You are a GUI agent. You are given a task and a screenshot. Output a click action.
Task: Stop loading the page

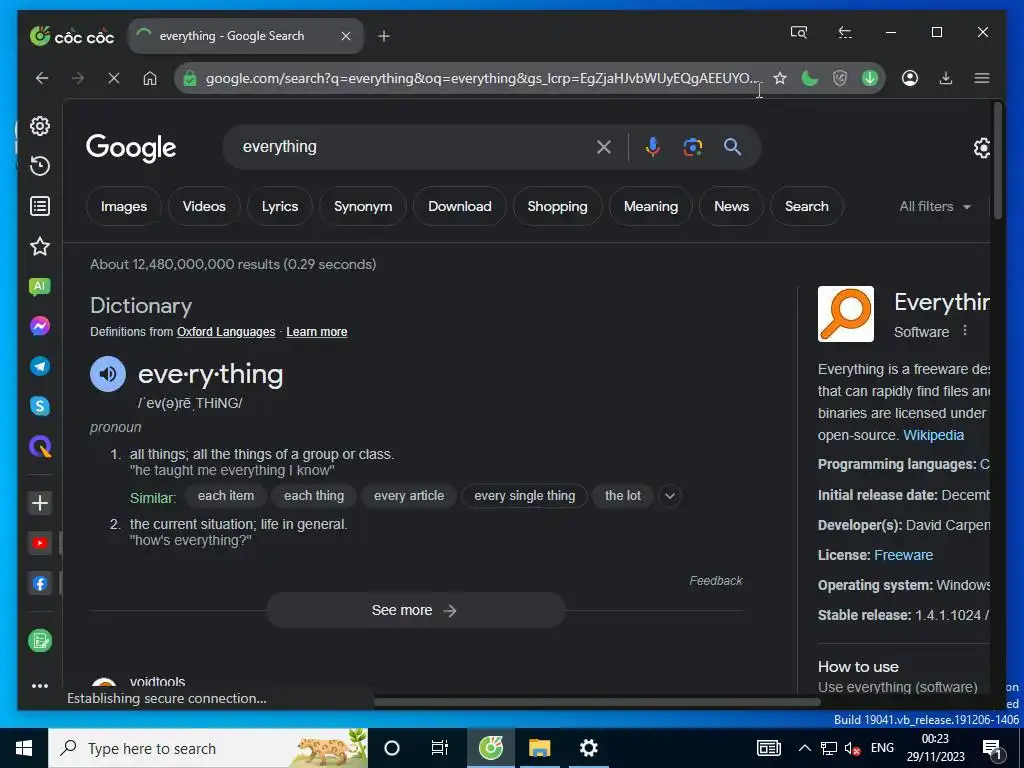click(x=114, y=78)
